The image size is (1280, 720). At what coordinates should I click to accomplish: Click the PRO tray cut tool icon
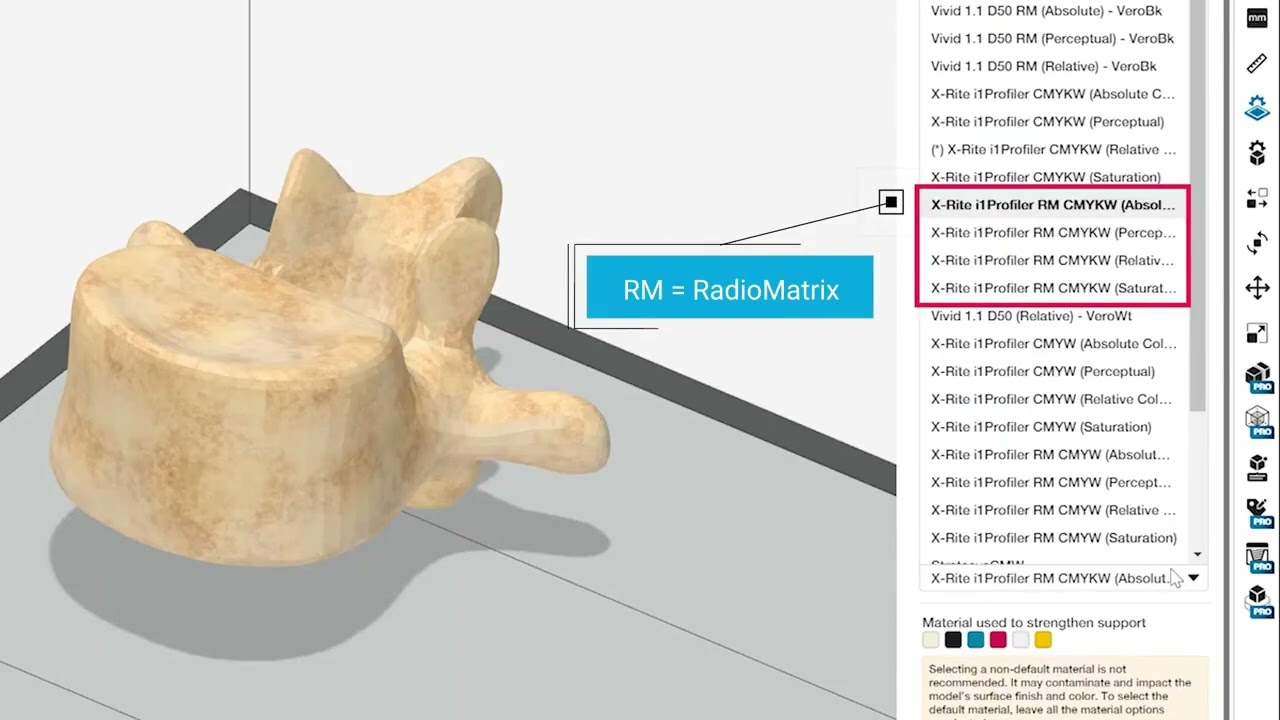(x=1258, y=558)
